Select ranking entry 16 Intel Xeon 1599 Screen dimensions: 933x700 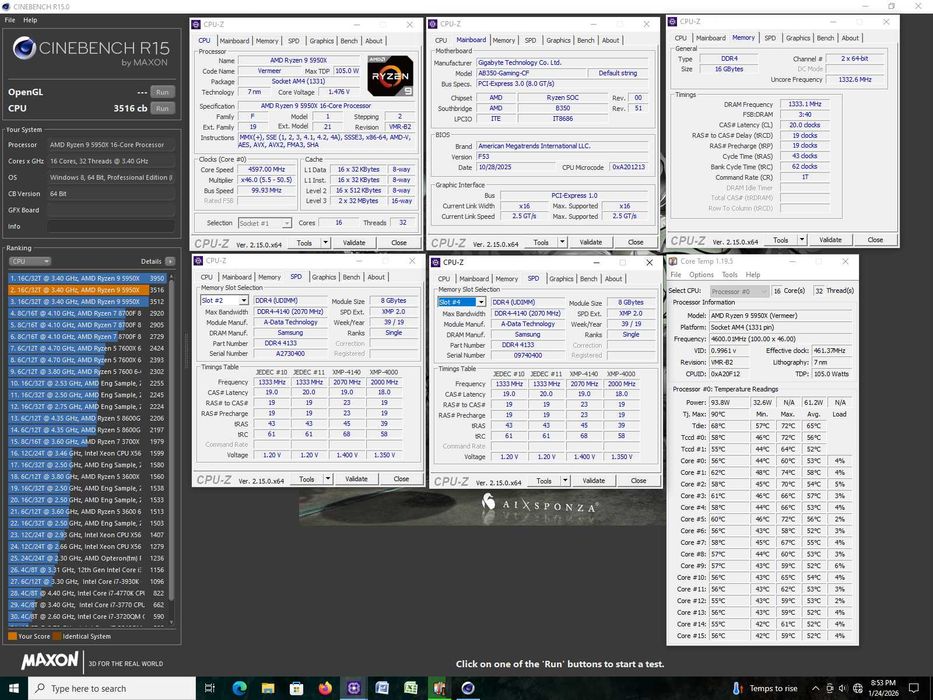click(x=87, y=453)
